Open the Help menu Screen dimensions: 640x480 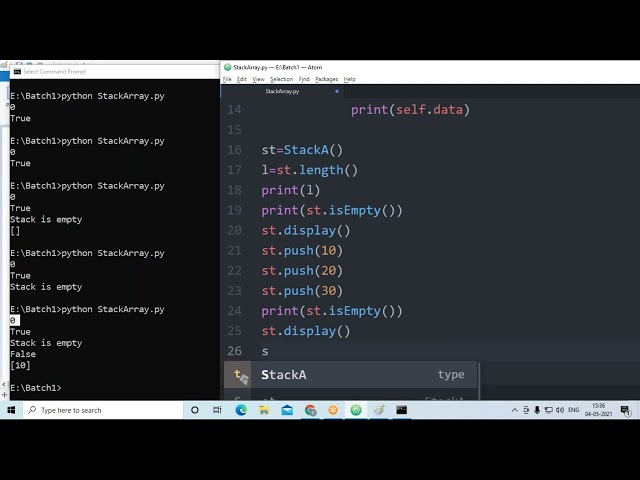coord(349,79)
